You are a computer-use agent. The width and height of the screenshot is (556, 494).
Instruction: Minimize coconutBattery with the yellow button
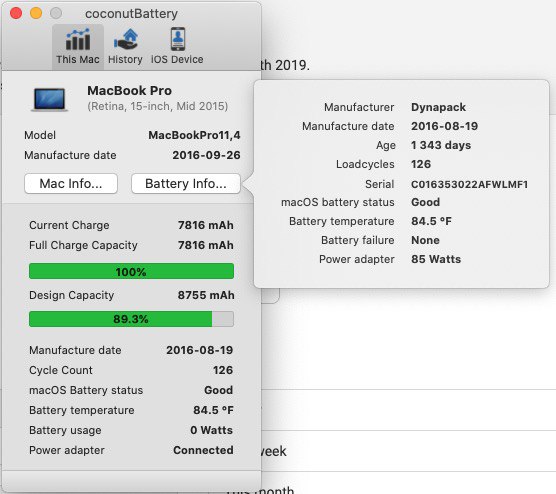coord(36,13)
